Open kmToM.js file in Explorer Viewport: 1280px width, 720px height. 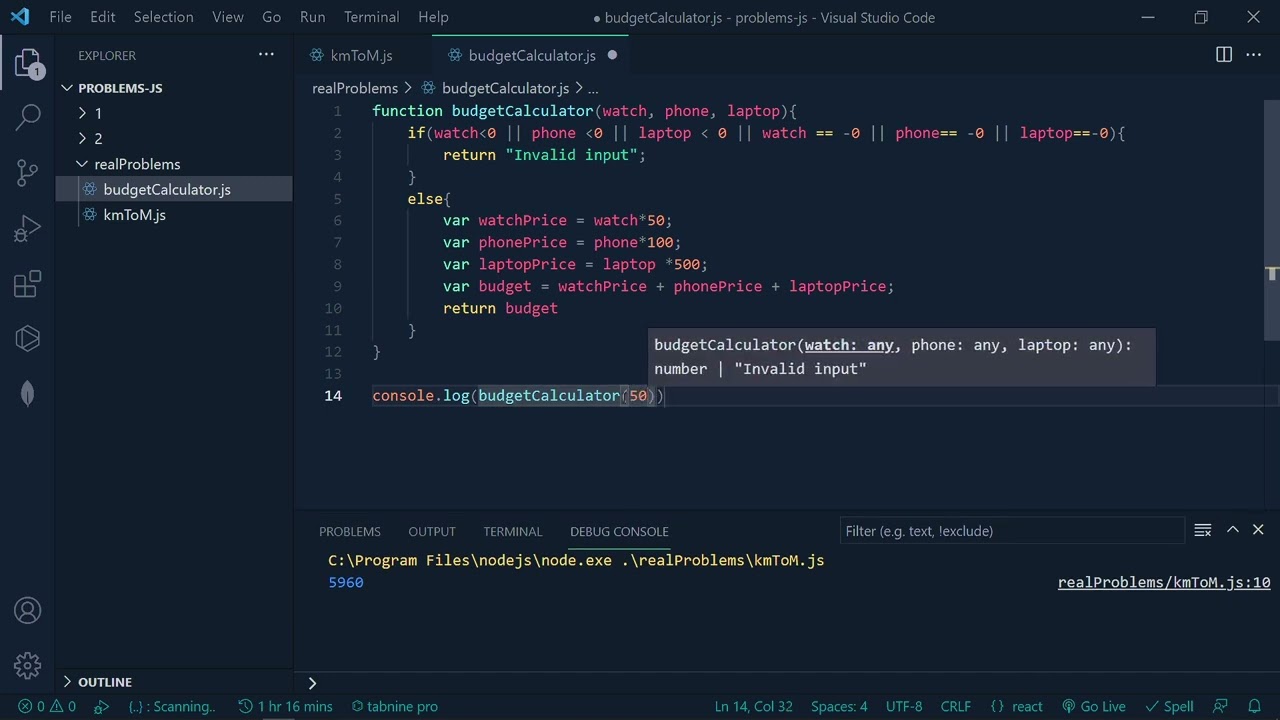pyautogui.click(x=134, y=215)
